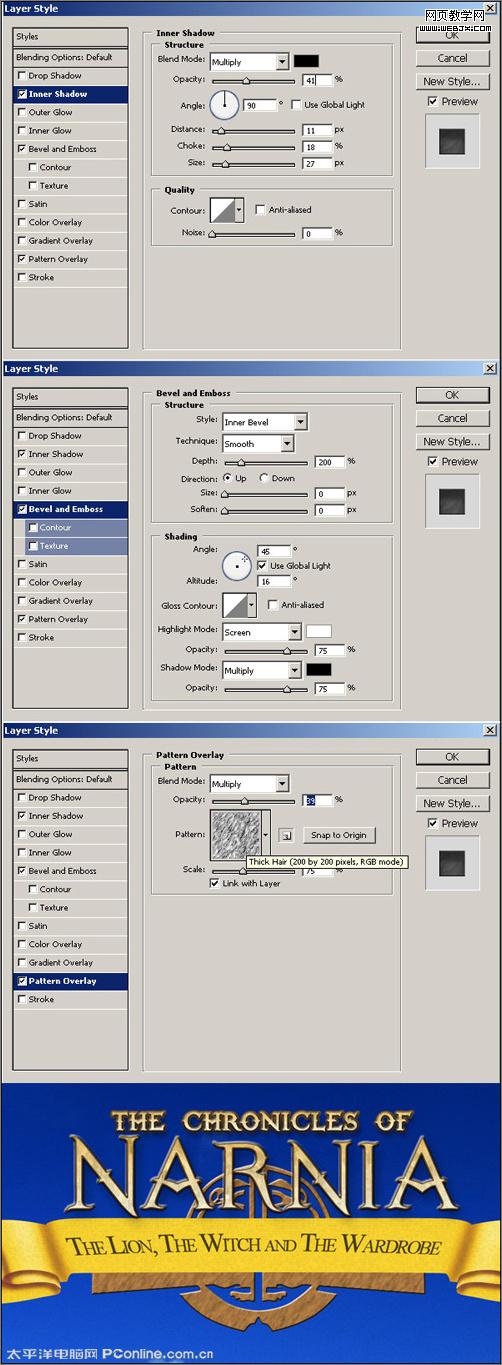Open the Shadow Mode dropdown showing Multiply
This screenshot has width=502, height=1365.
coord(261,670)
